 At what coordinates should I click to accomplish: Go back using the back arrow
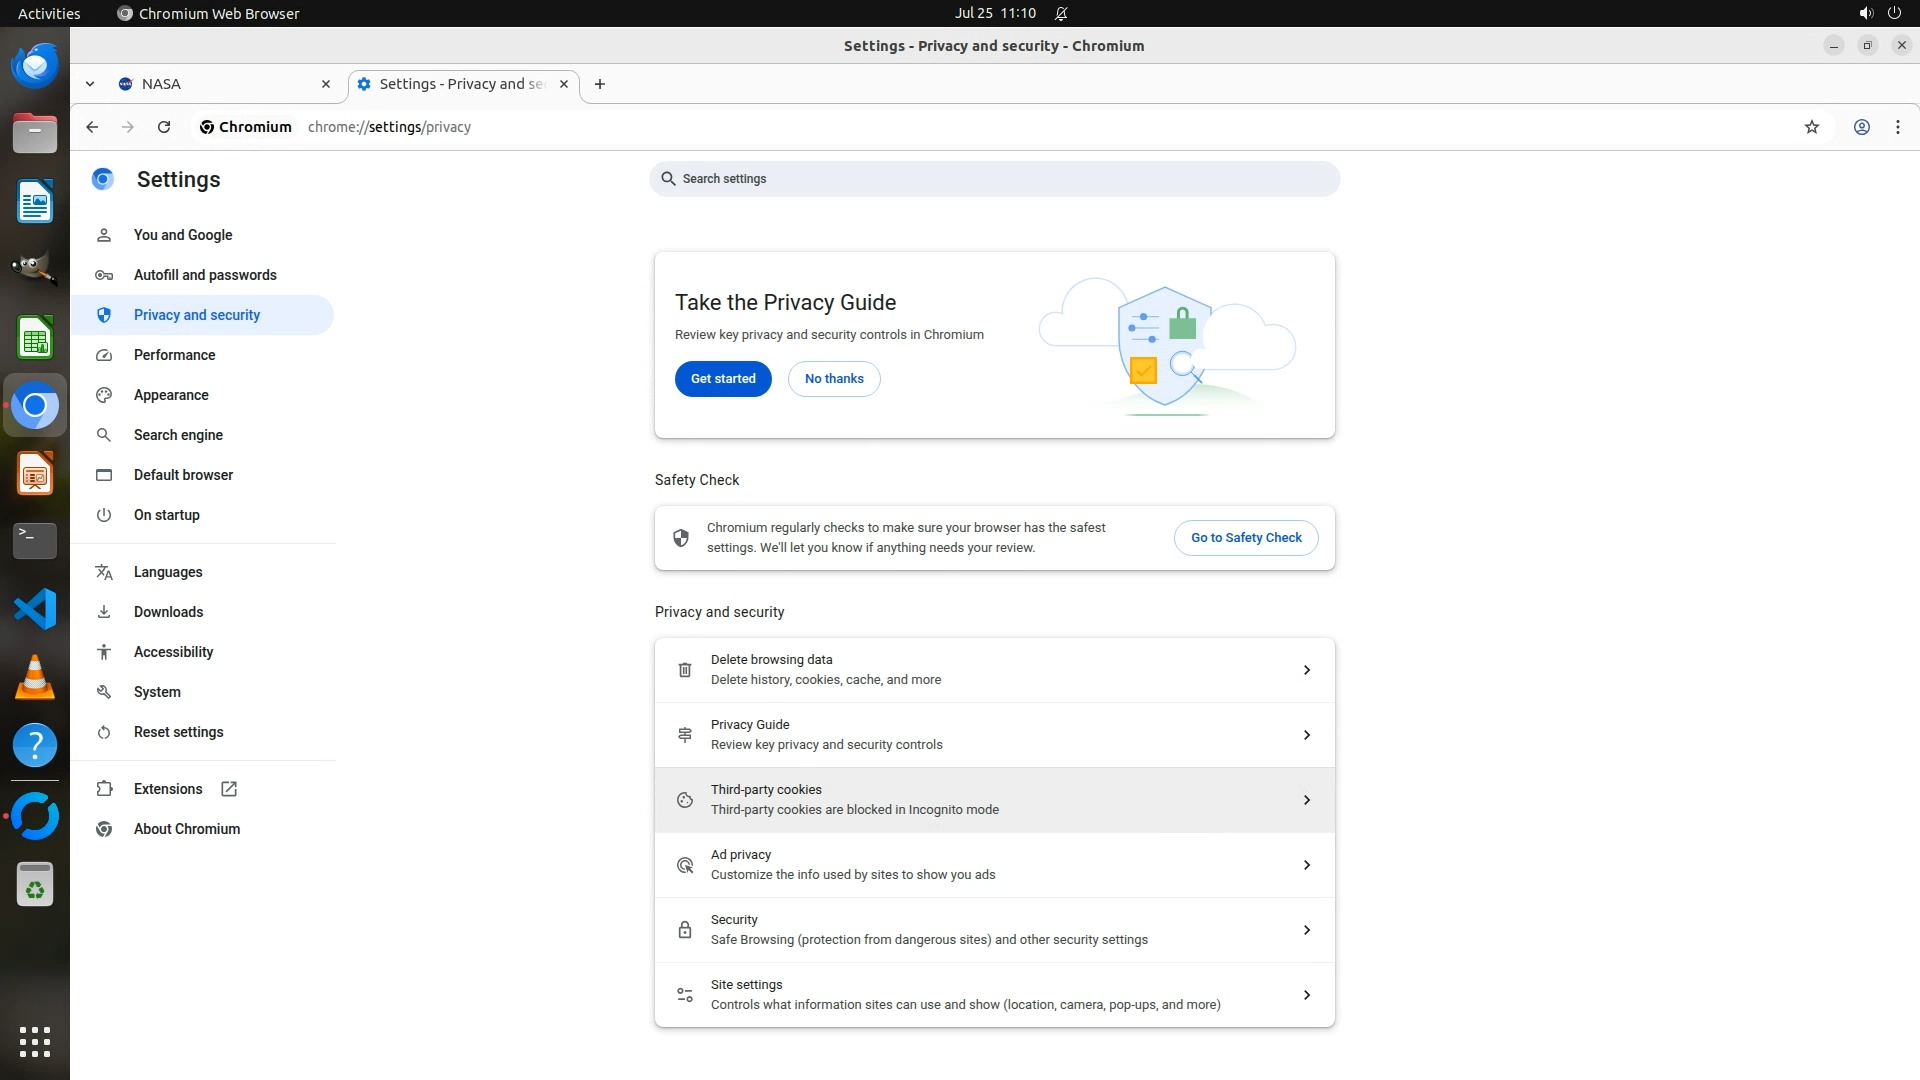[x=92, y=127]
